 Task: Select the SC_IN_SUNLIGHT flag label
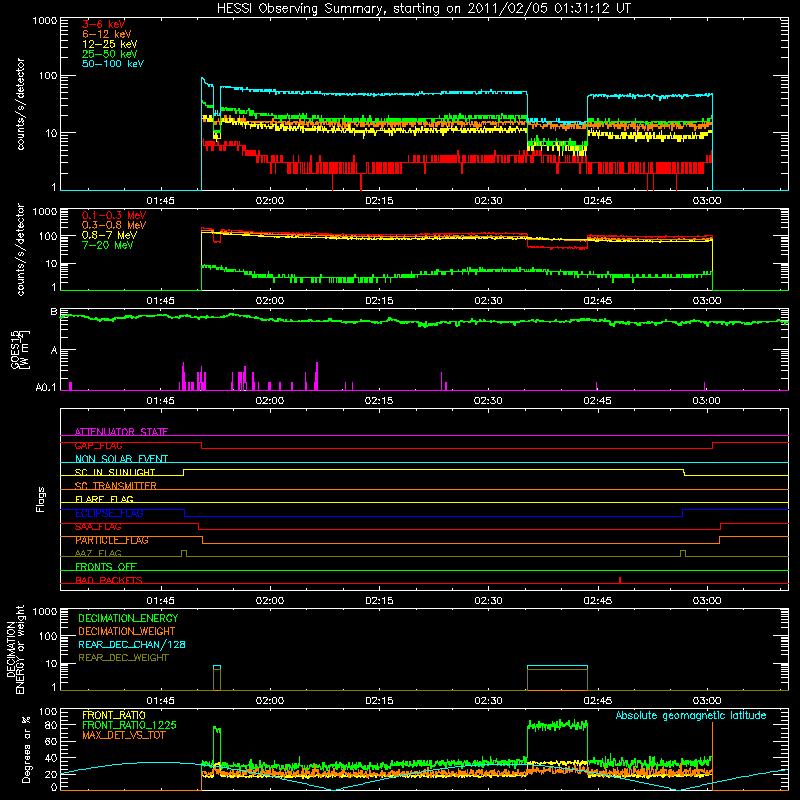point(115,472)
